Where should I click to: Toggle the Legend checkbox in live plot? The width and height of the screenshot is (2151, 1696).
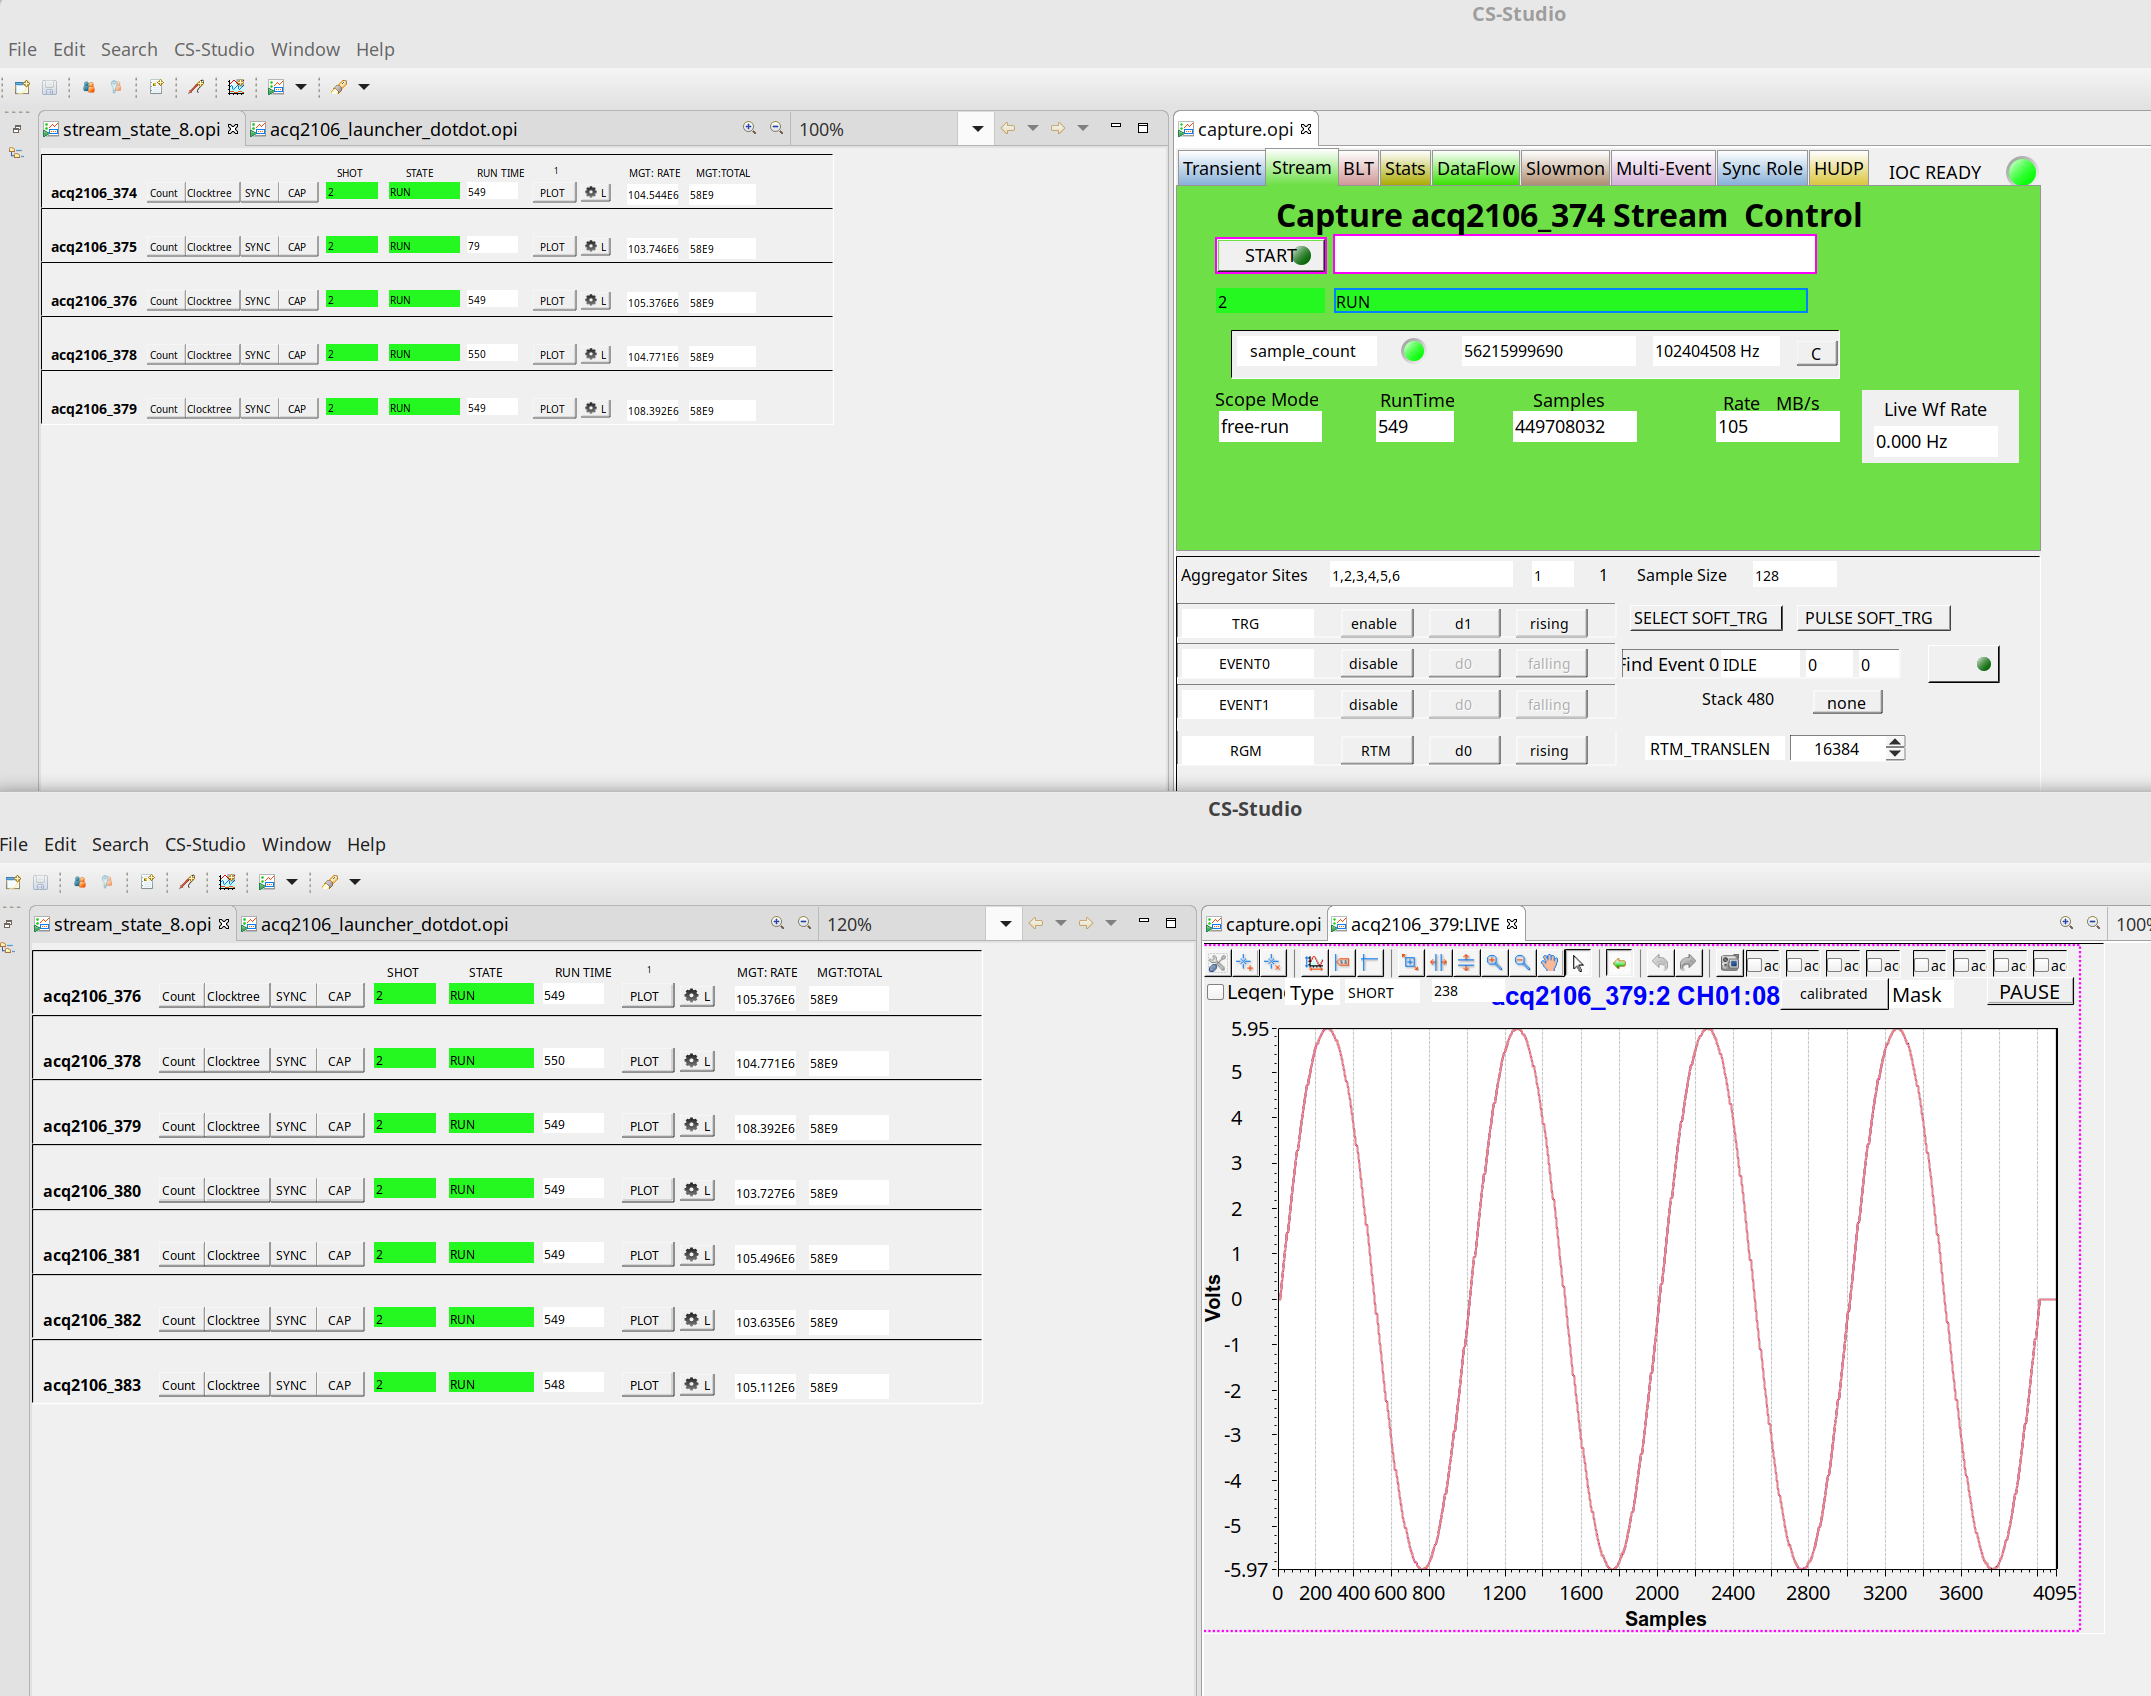[x=1216, y=992]
